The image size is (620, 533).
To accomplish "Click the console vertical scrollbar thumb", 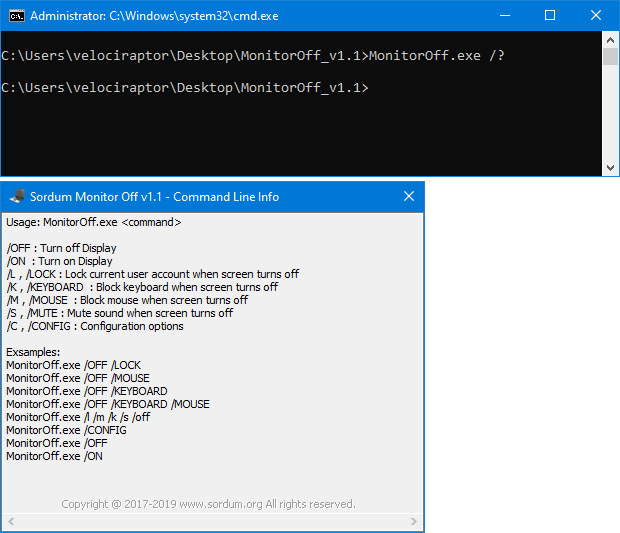I will 611,57.
